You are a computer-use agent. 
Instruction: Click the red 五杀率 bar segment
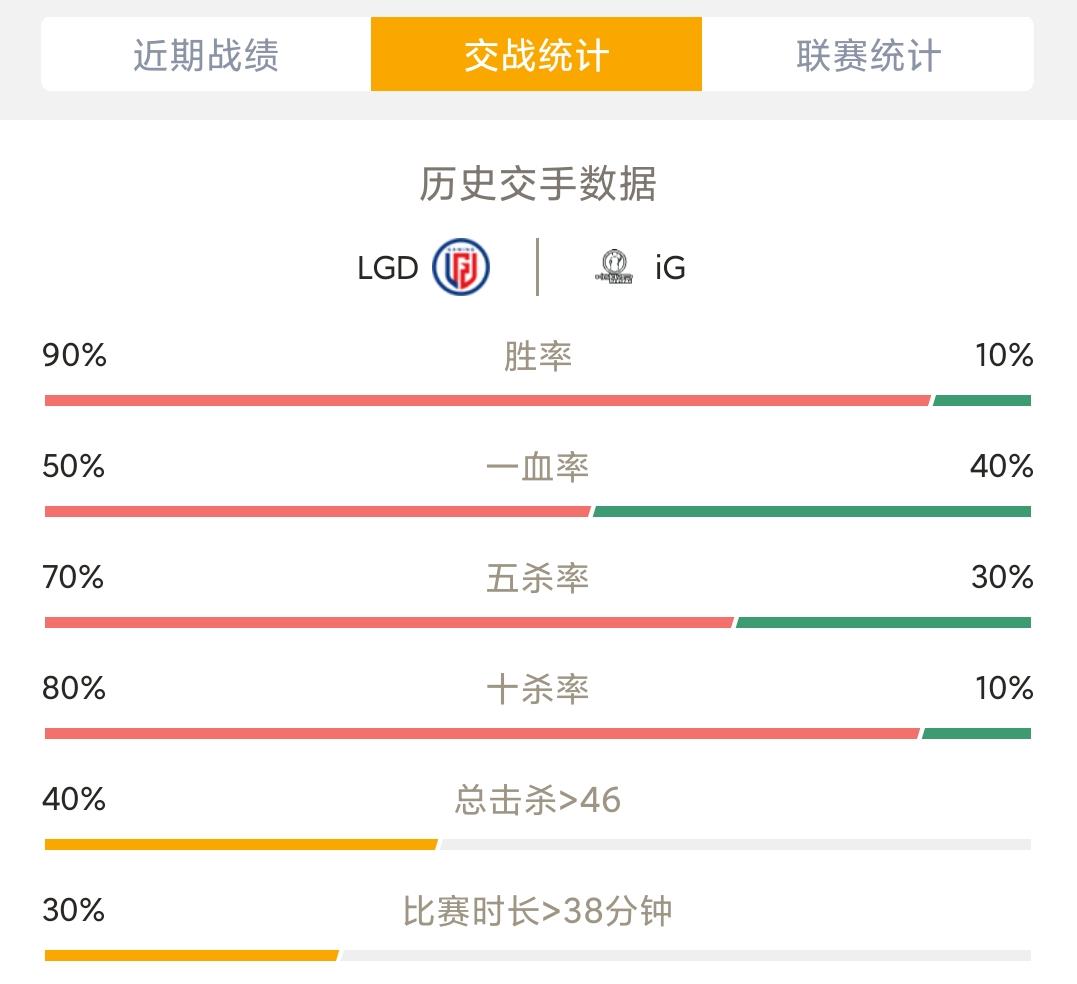pos(389,623)
